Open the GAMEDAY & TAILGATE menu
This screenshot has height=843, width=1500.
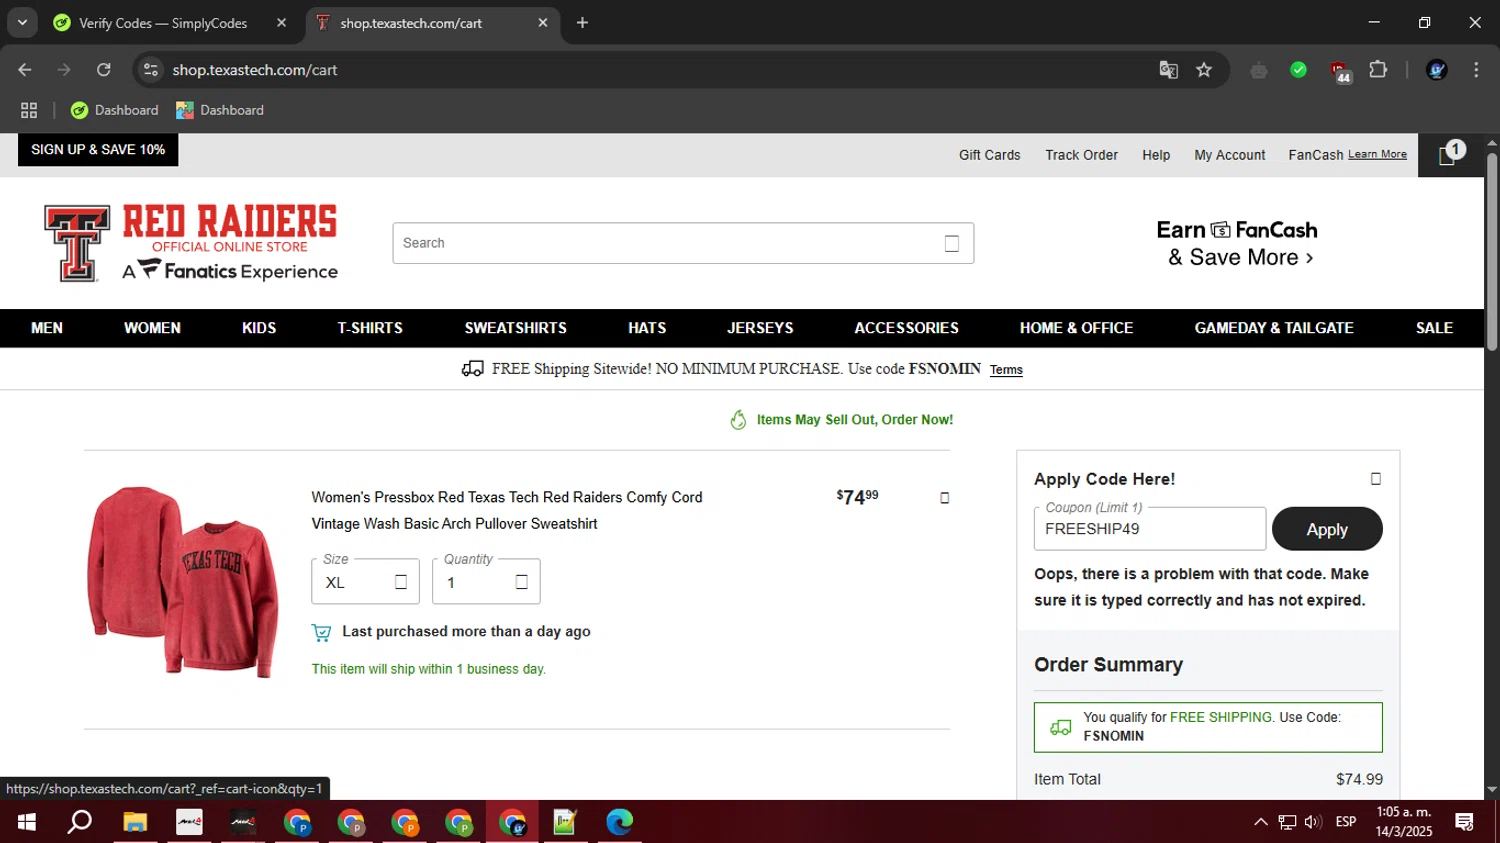(x=1274, y=328)
